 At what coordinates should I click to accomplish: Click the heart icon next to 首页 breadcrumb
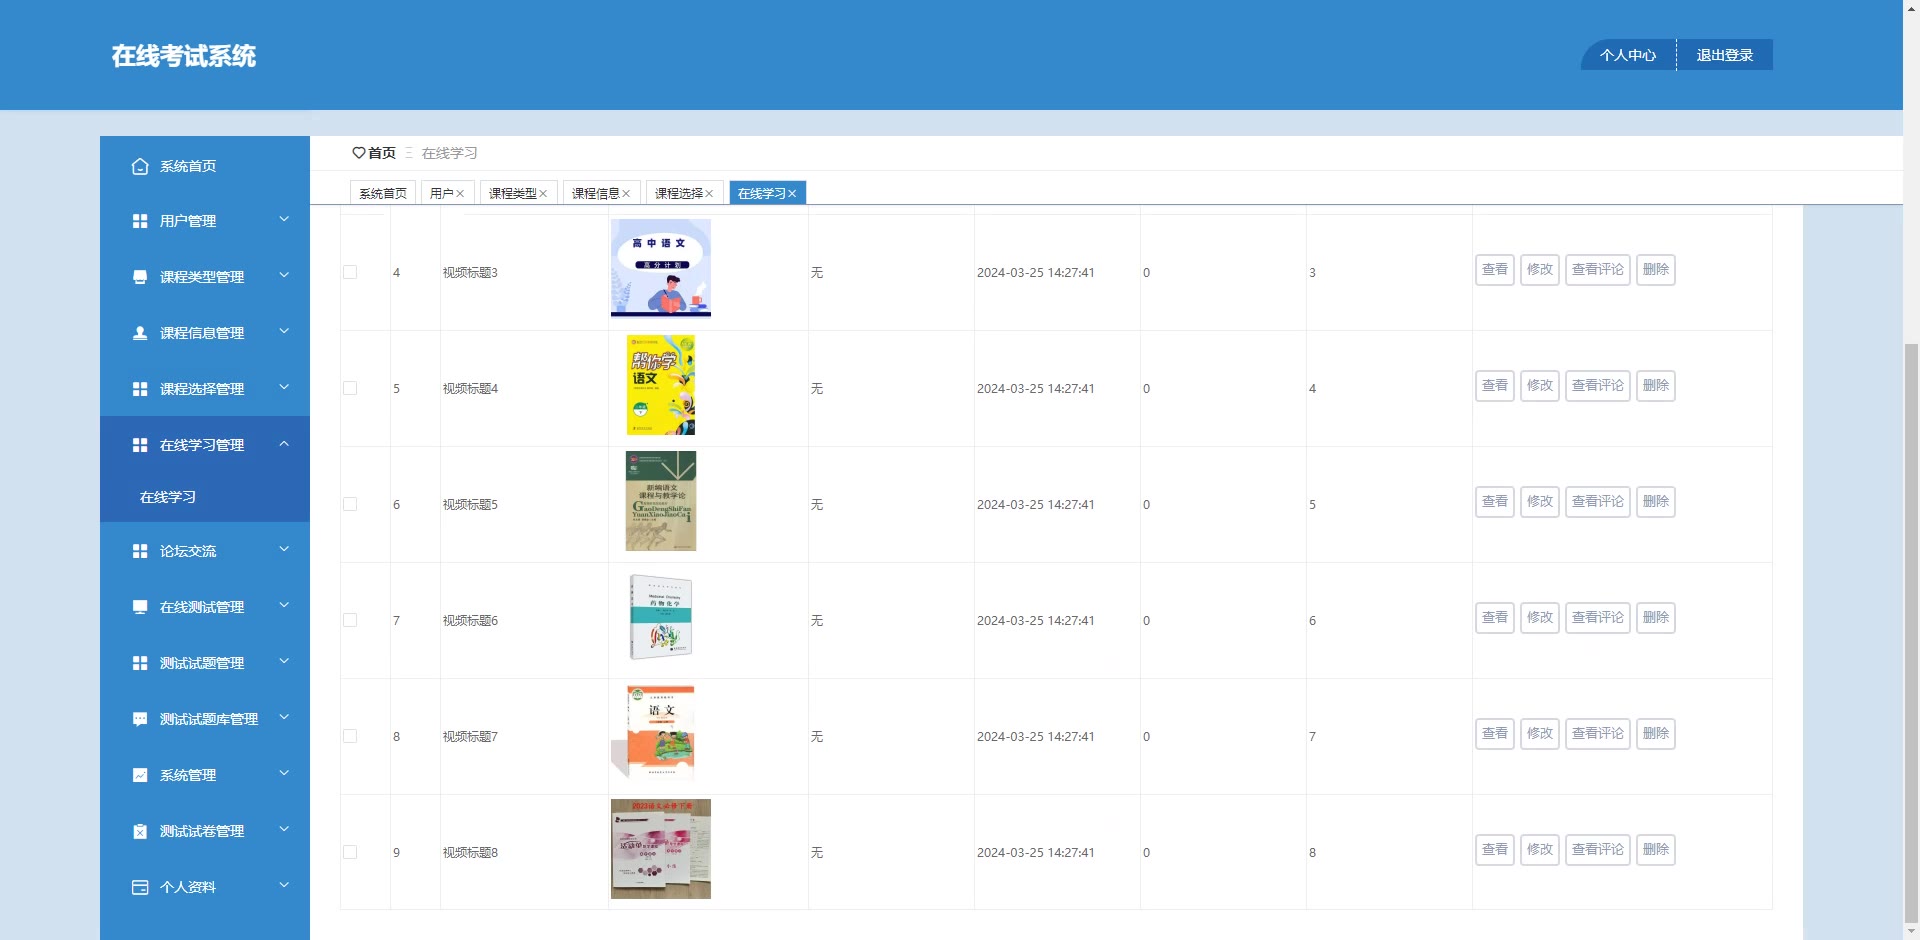point(359,153)
